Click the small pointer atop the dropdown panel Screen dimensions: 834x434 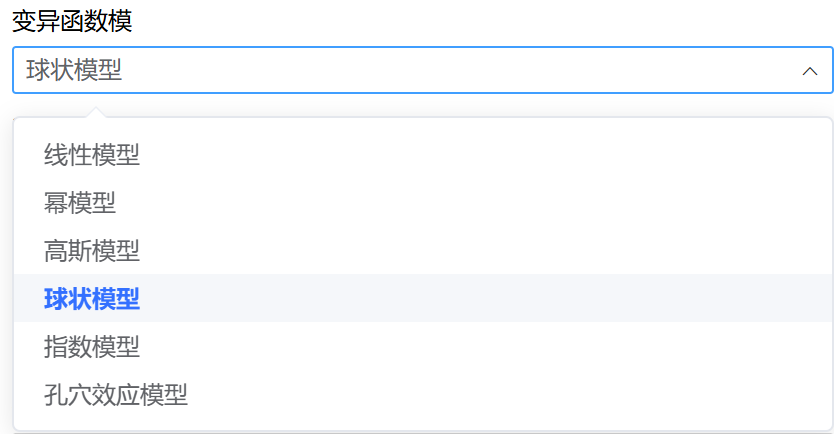pyautogui.click(x=97, y=113)
